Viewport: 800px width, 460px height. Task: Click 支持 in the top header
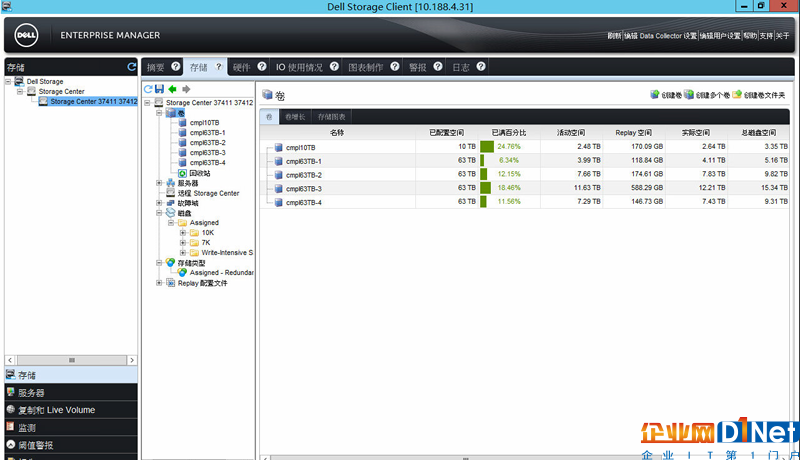pyautogui.click(x=766, y=36)
